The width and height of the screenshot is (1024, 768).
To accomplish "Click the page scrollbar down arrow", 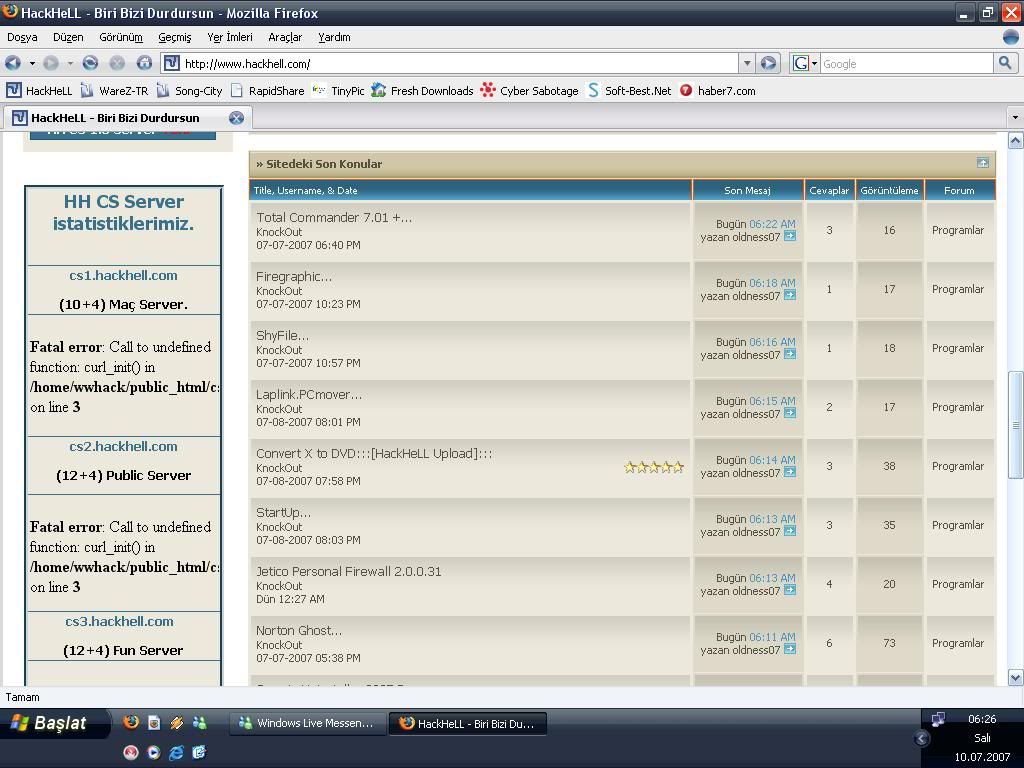I will [x=1015, y=677].
